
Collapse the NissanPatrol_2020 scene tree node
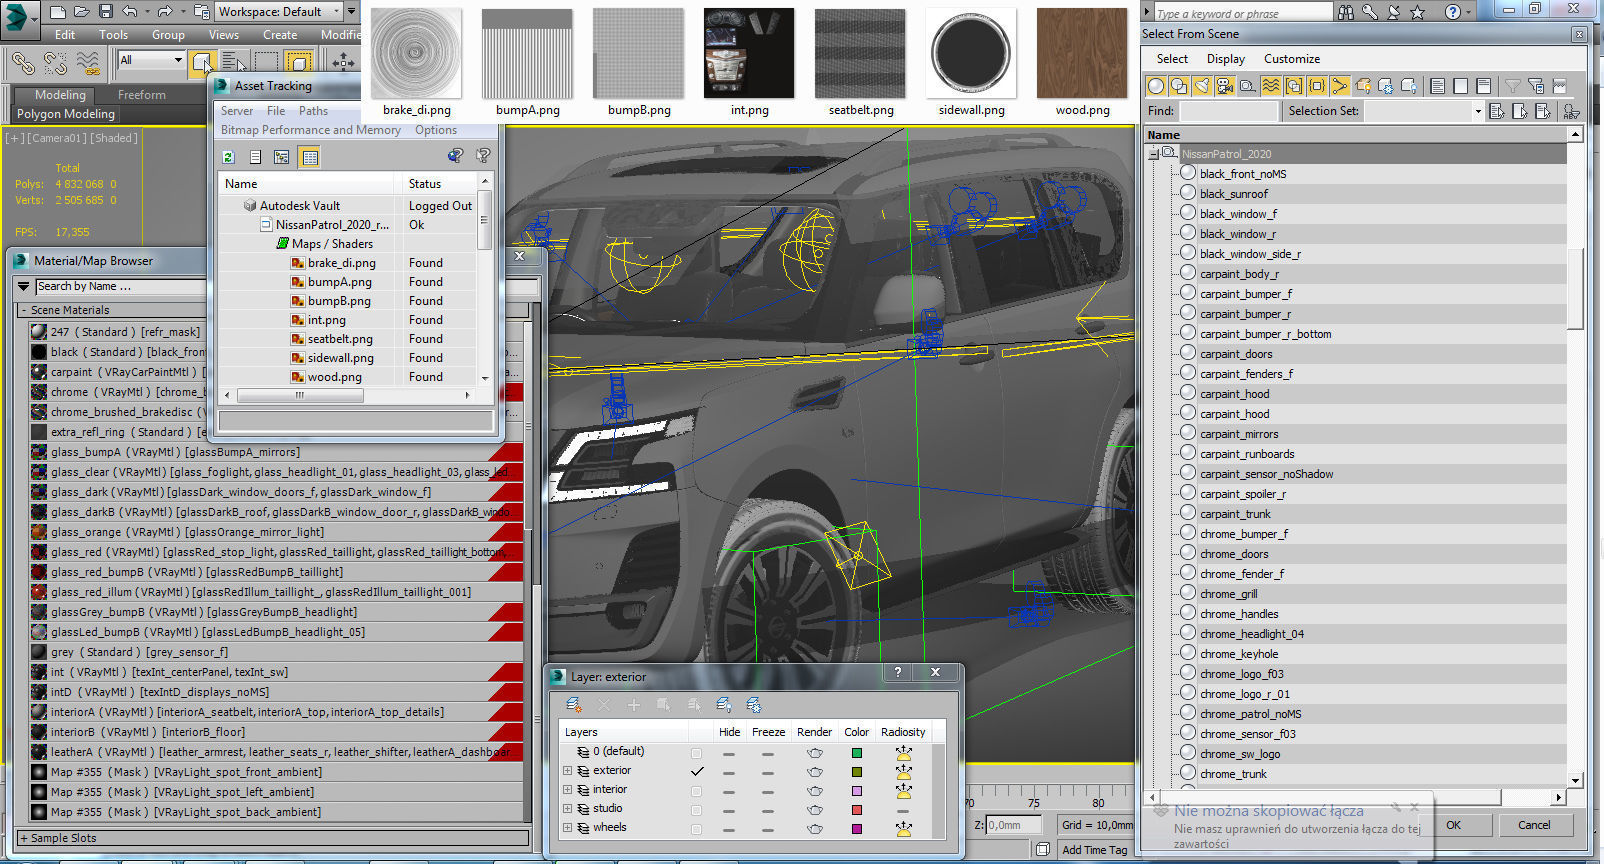1154,154
